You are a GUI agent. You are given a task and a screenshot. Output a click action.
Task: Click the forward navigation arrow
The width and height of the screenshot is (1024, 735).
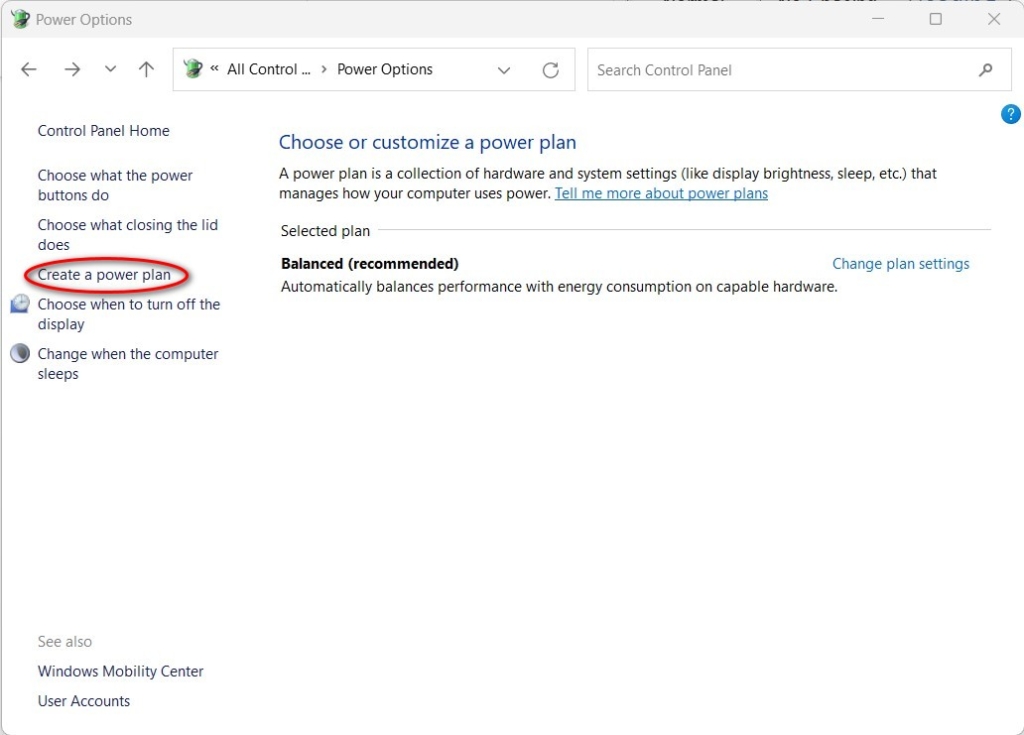click(x=72, y=69)
